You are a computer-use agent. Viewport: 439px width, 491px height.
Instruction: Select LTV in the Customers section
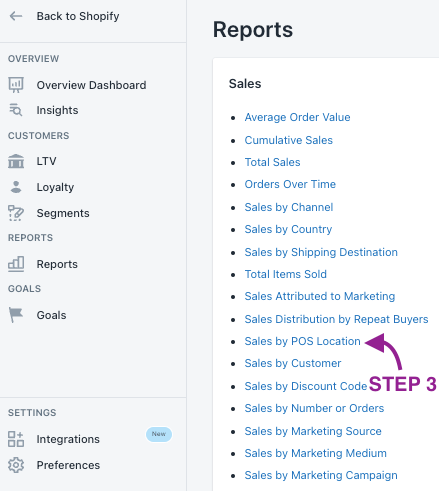46,161
